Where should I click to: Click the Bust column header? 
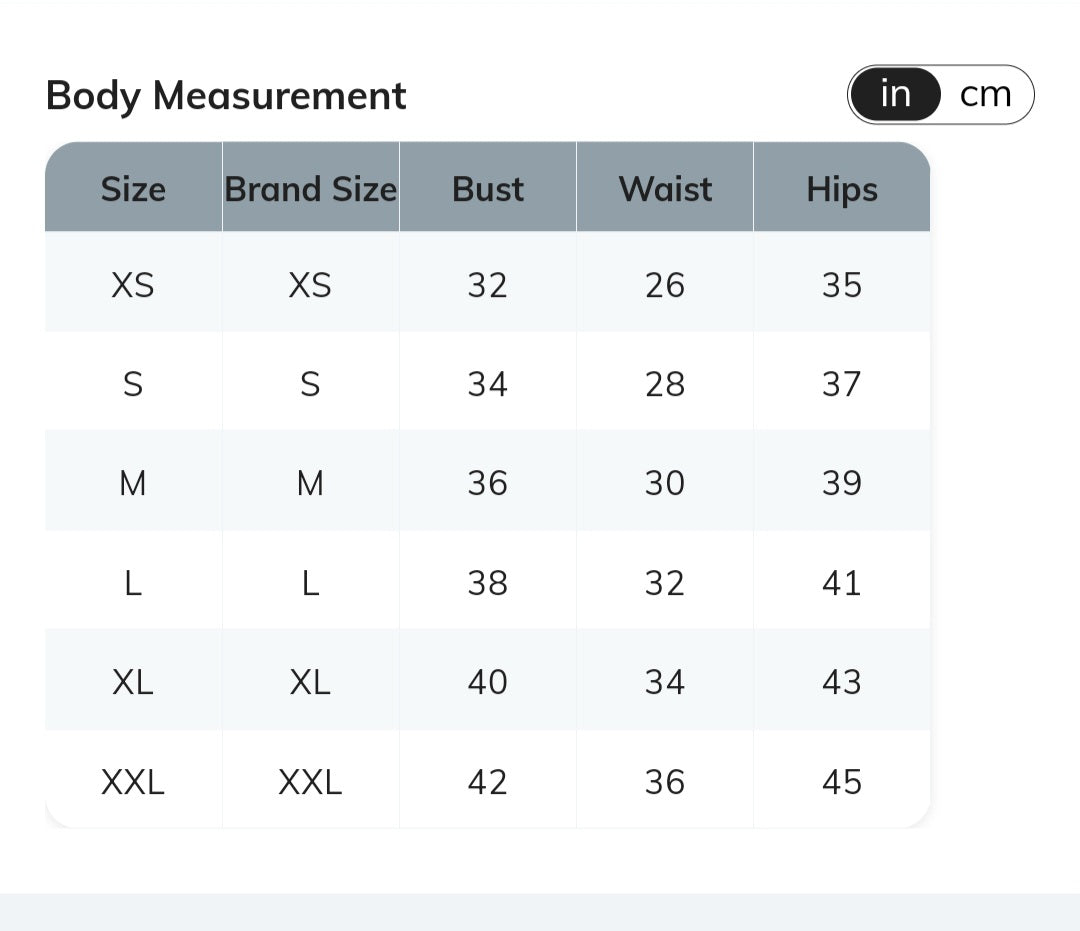[488, 189]
